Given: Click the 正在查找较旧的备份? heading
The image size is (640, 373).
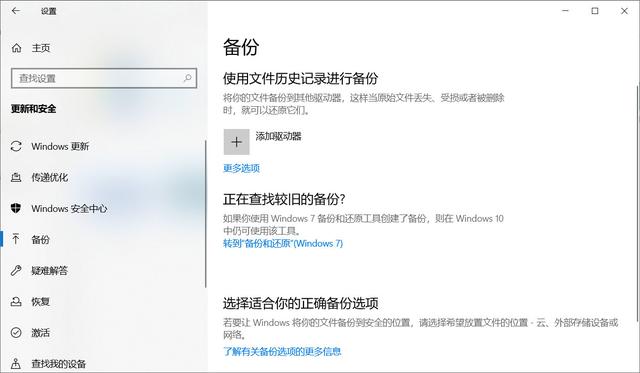Looking at the screenshot, I should tap(284, 199).
